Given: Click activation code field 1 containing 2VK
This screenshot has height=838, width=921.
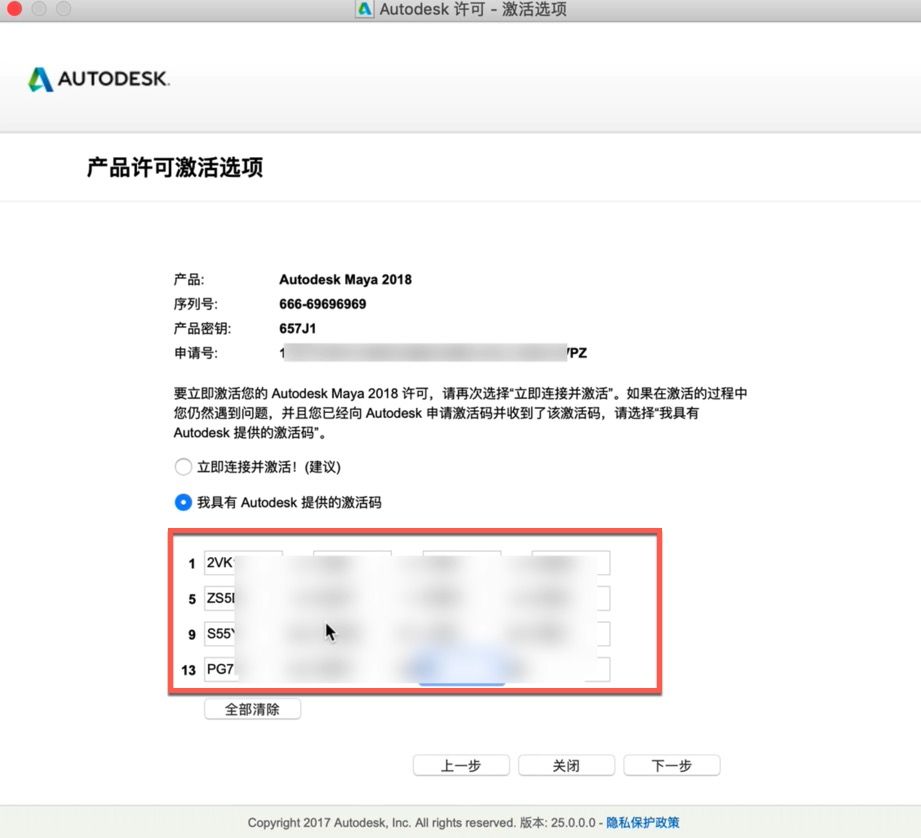Looking at the screenshot, I should click(x=243, y=563).
